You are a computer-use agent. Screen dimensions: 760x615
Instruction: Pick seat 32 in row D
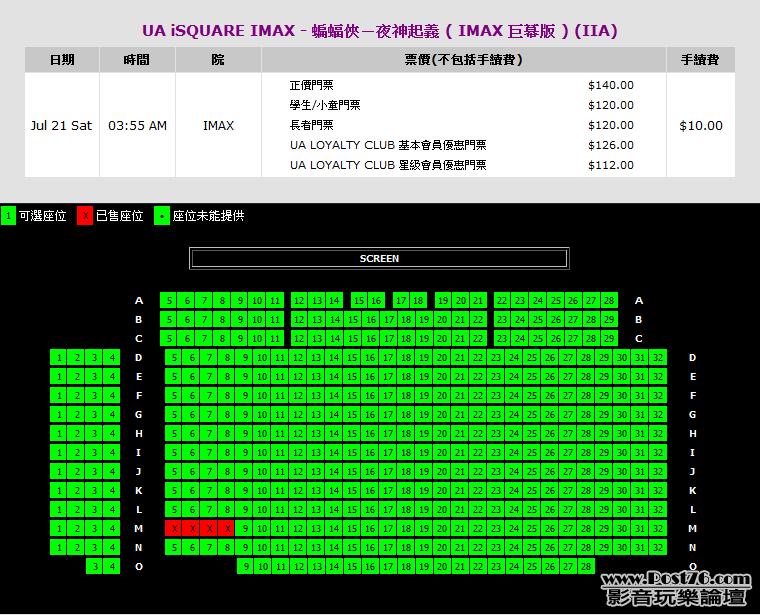tap(658, 358)
